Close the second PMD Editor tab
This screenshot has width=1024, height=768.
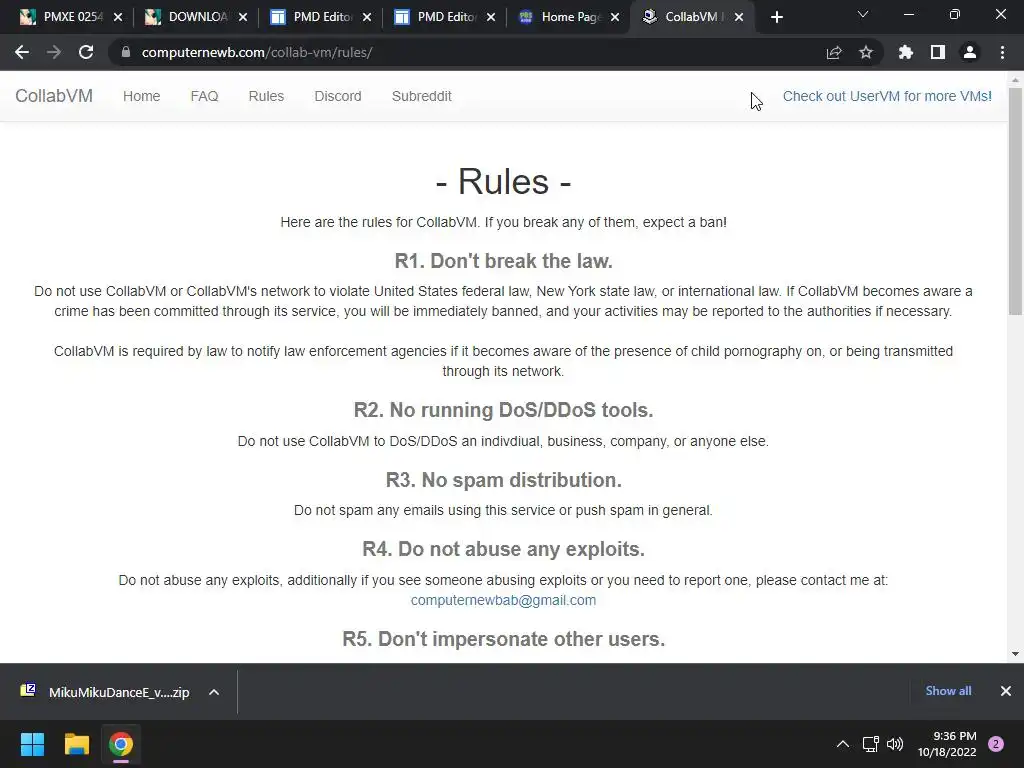(491, 17)
